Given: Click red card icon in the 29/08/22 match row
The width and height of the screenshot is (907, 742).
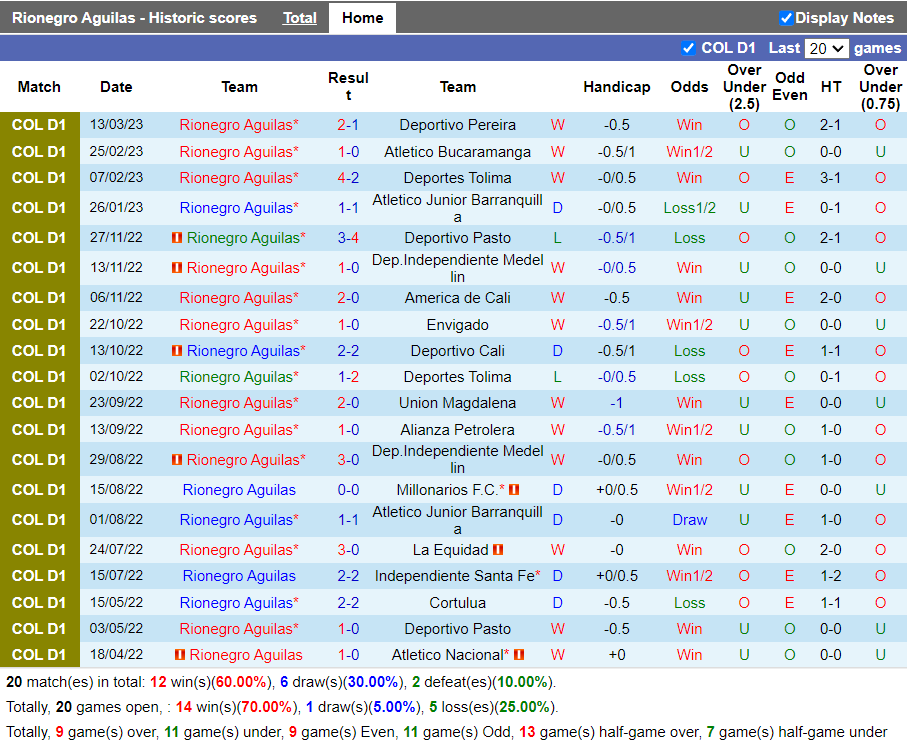Looking at the screenshot, I should [177, 460].
